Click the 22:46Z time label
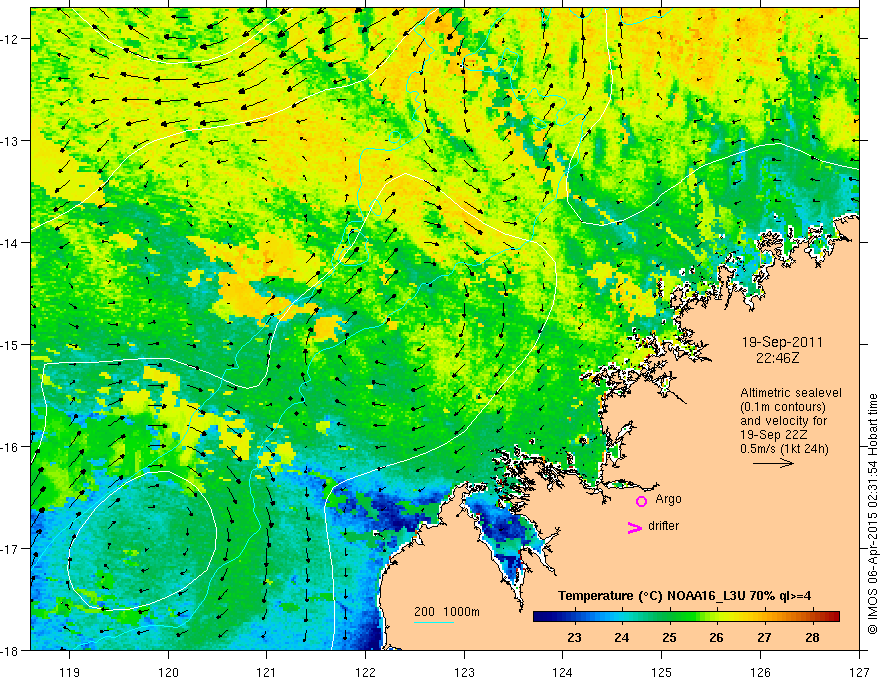This screenshot has height=680, width=880. pyautogui.click(x=777, y=357)
